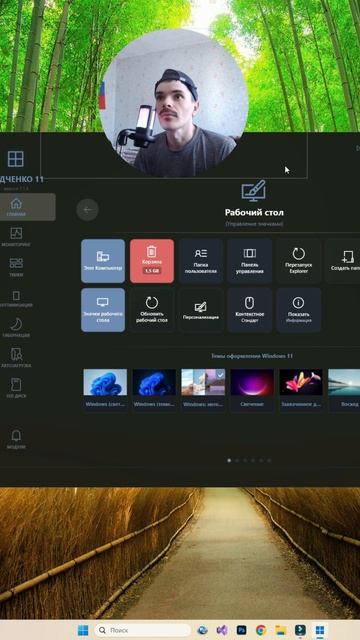Toggle the red Корзина tile

coord(152,261)
